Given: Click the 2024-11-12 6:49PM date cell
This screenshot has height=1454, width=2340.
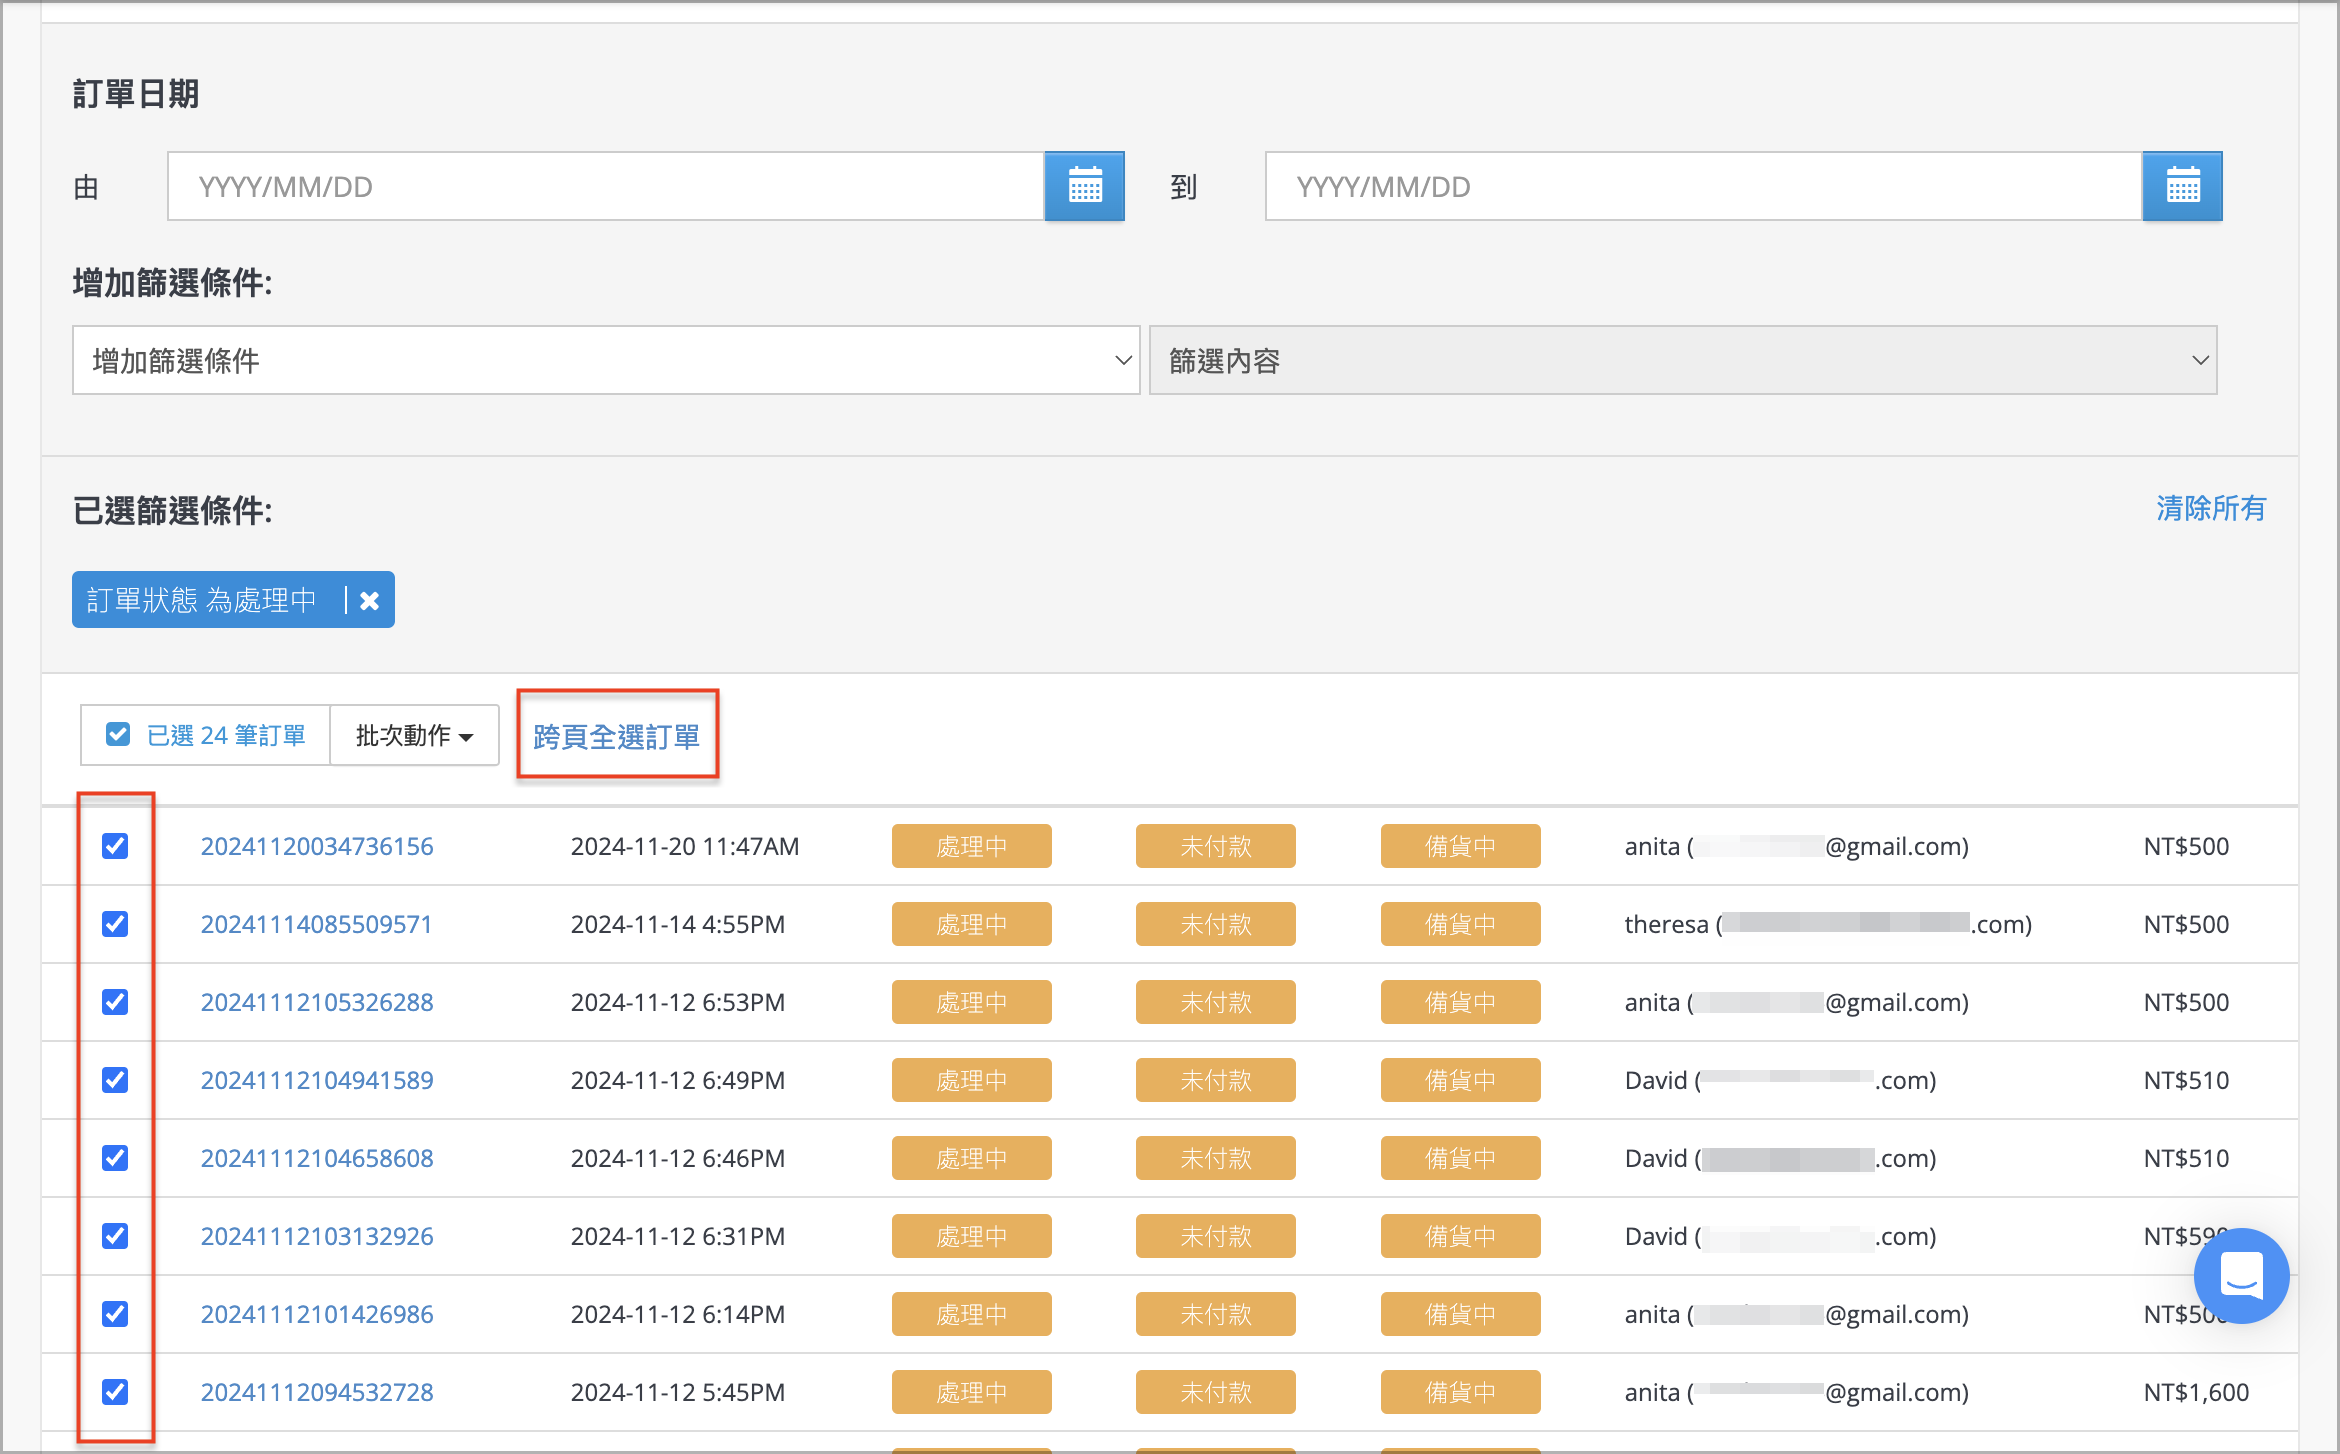Looking at the screenshot, I should click(x=678, y=1080).
